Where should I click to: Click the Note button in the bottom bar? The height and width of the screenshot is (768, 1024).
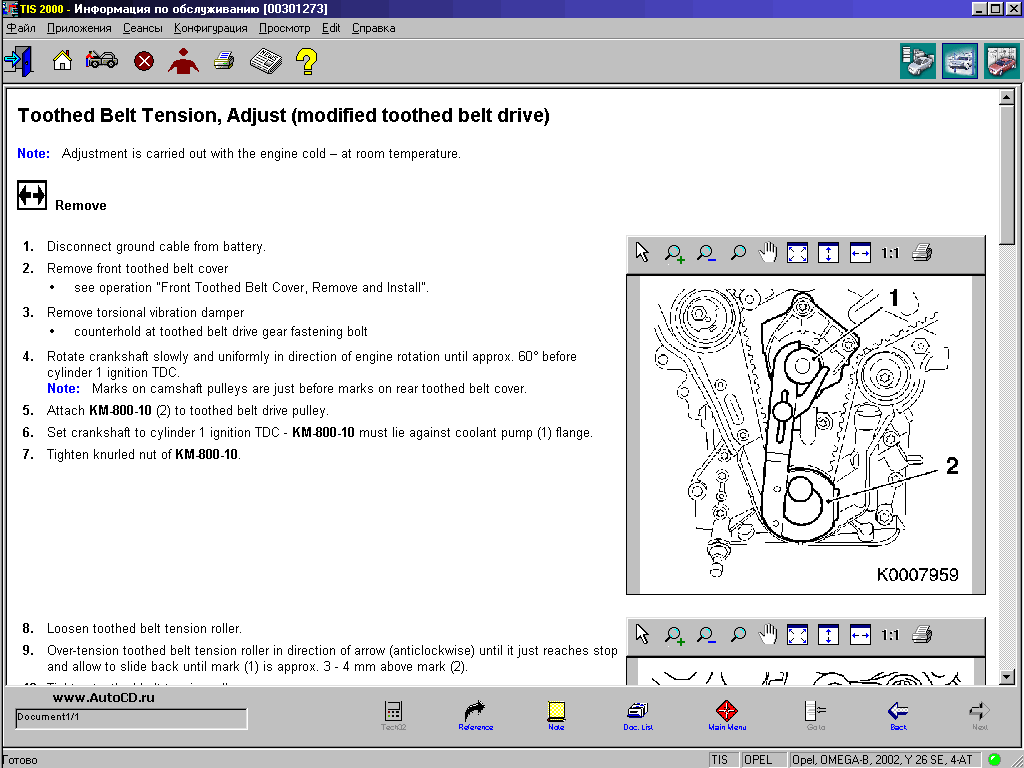click(x=556, y=715)
